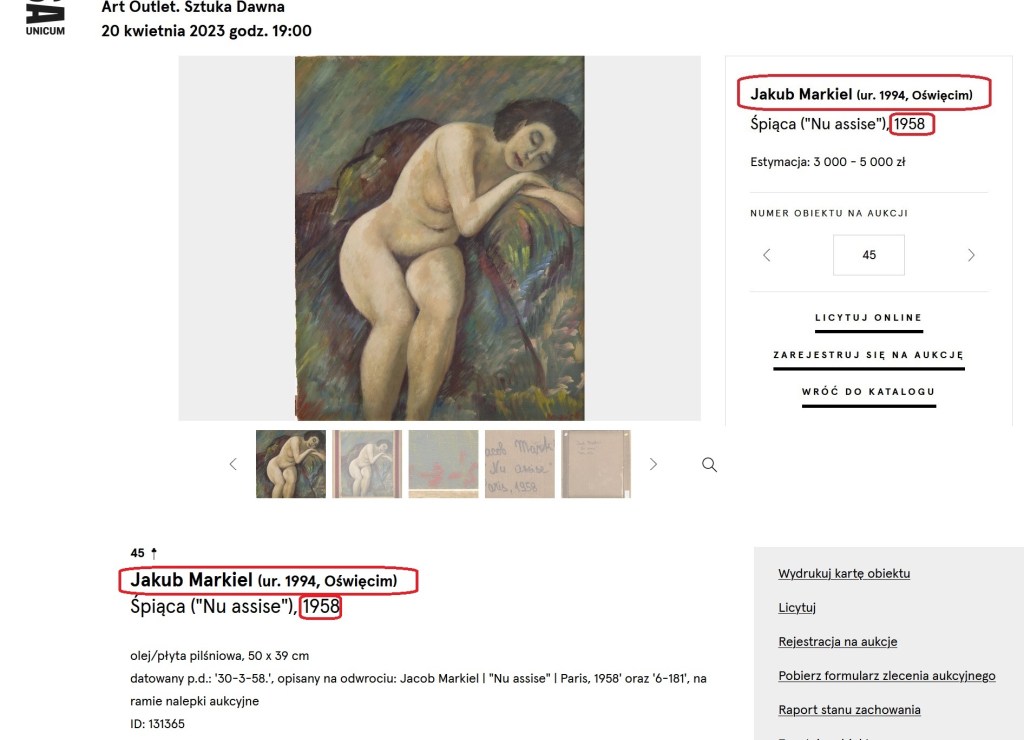Click the lot number field showing 45
Viewport: 1024px width, 740px height.
coord(869,255)
